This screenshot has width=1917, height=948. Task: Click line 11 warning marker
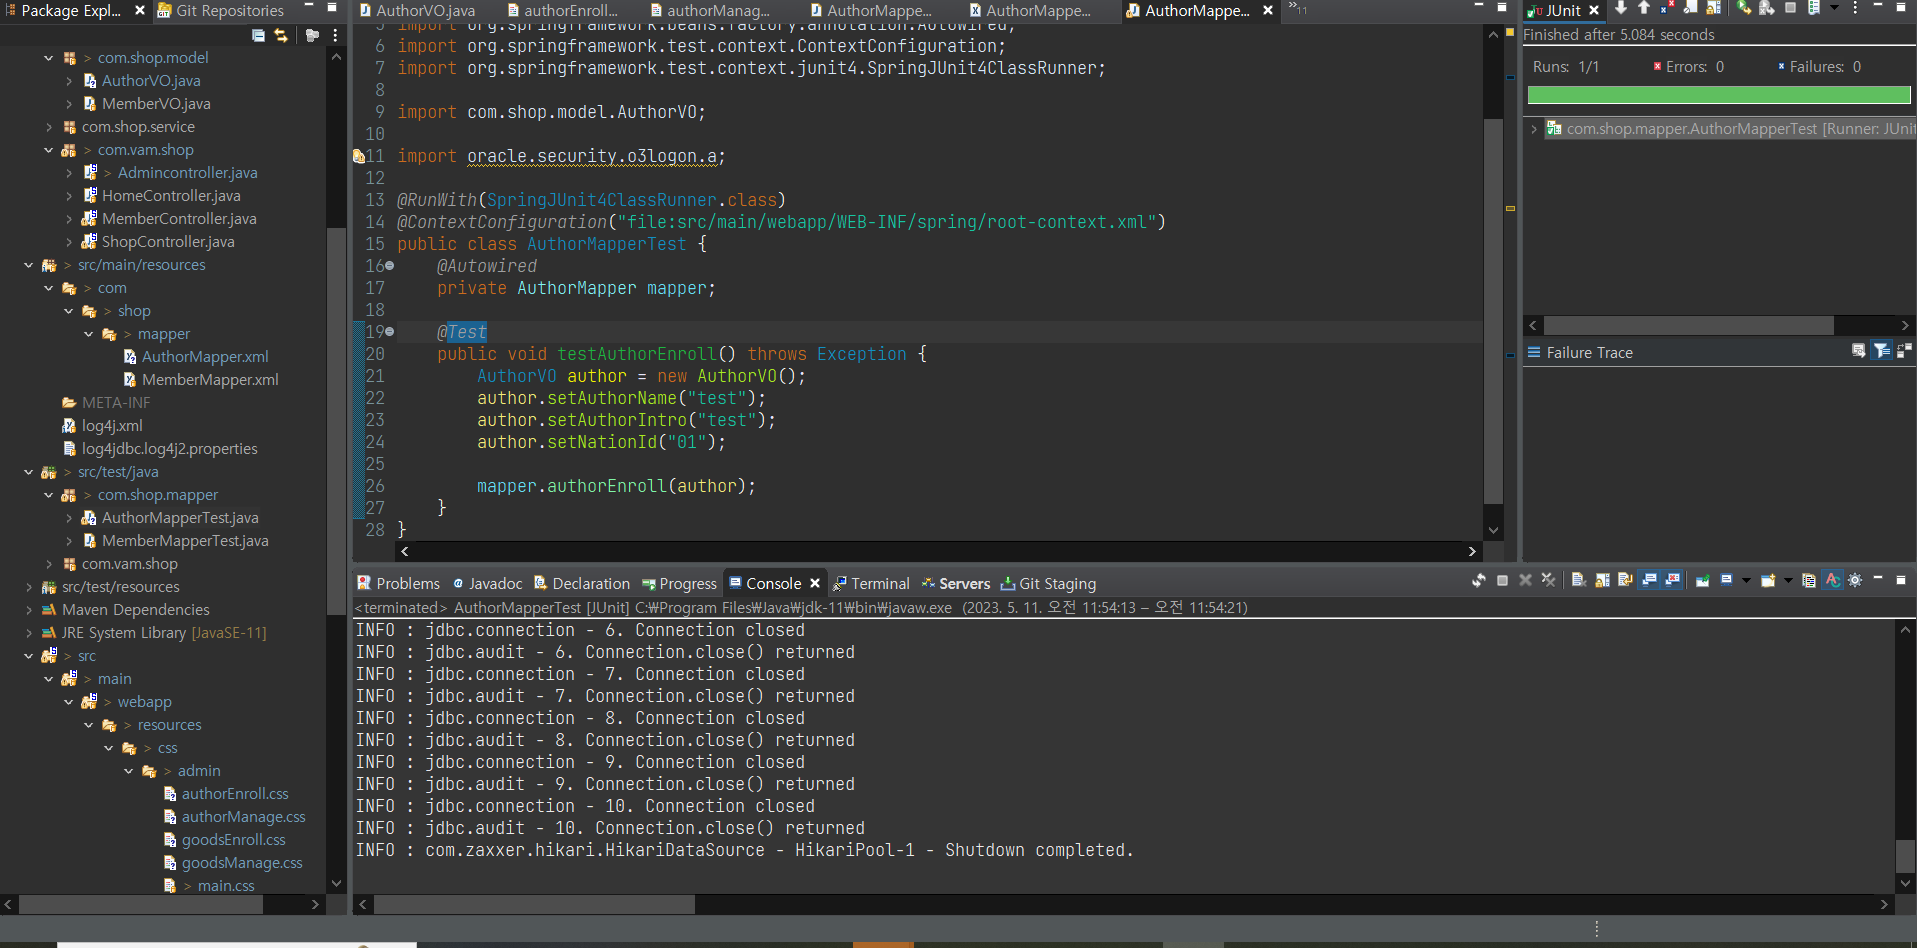(x=358, y=156)
